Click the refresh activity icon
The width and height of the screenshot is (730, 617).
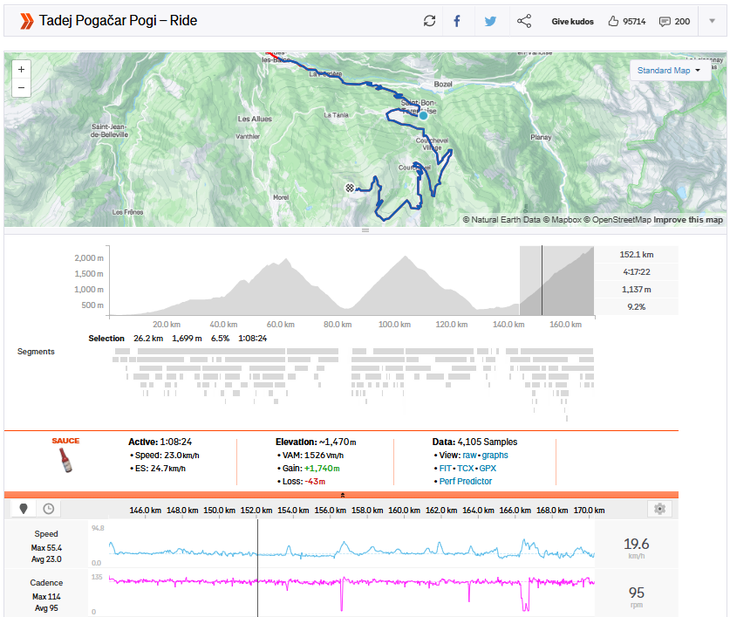(x=430, y=21)
